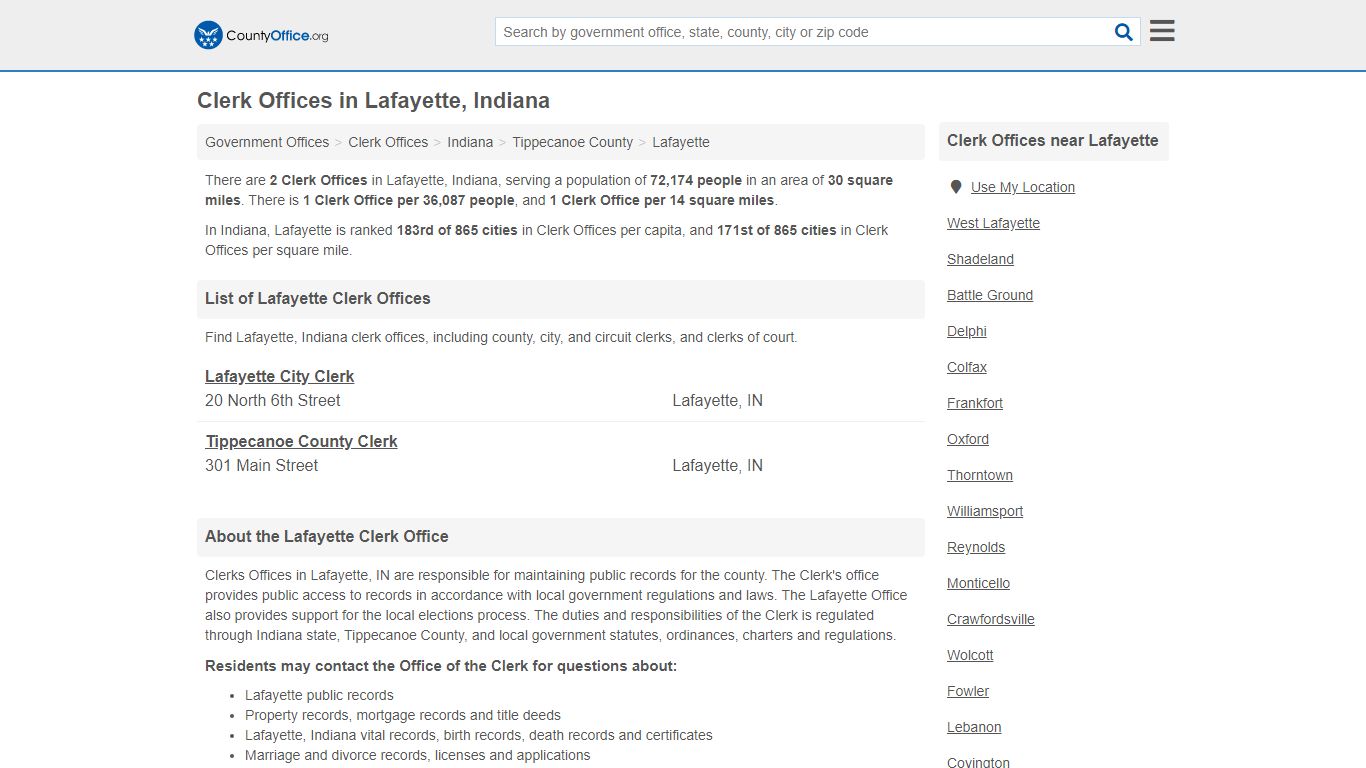Open Lafayette City Clerk listing
1366x768 pixels.
click(x=280, y=376)
